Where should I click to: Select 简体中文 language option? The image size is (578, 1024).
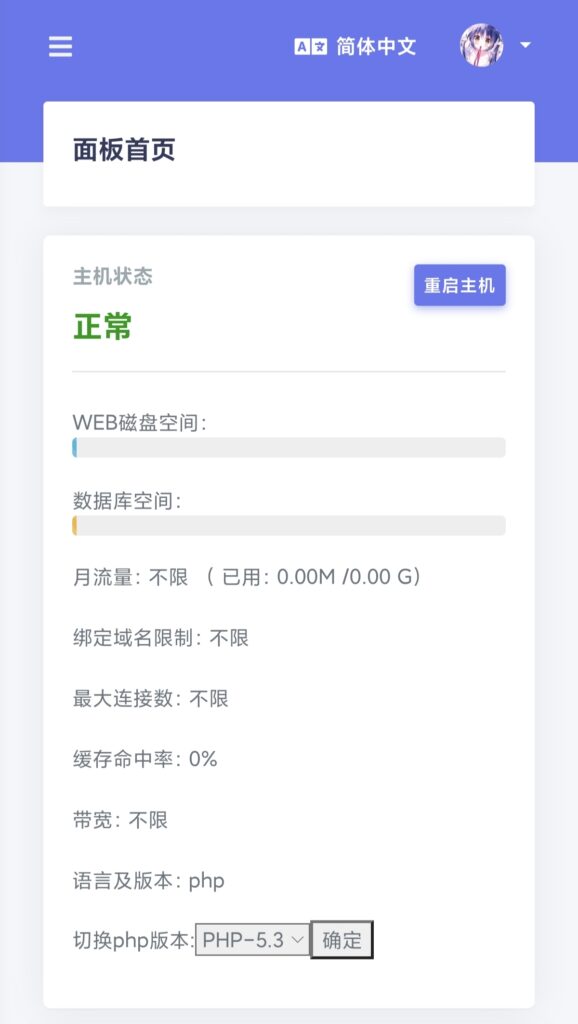point(377,45)
